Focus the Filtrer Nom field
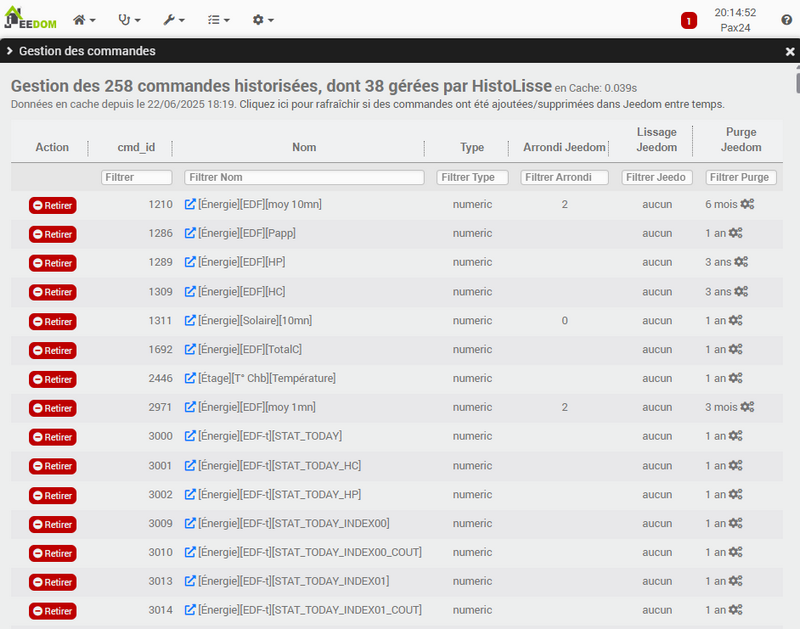The height and width of the screenshot is (629, 800). click(304, 177)
